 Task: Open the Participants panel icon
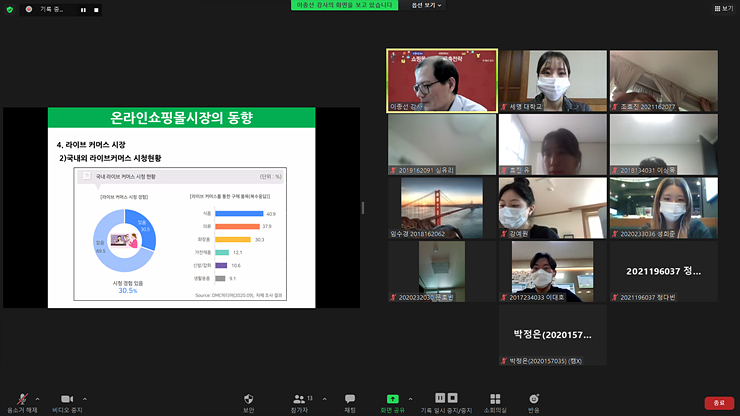299,399
